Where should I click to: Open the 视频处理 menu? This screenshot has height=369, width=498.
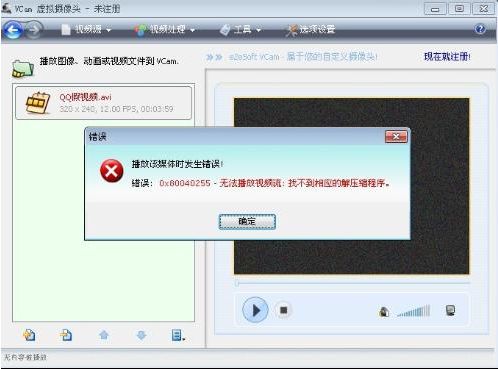point(165,29)
